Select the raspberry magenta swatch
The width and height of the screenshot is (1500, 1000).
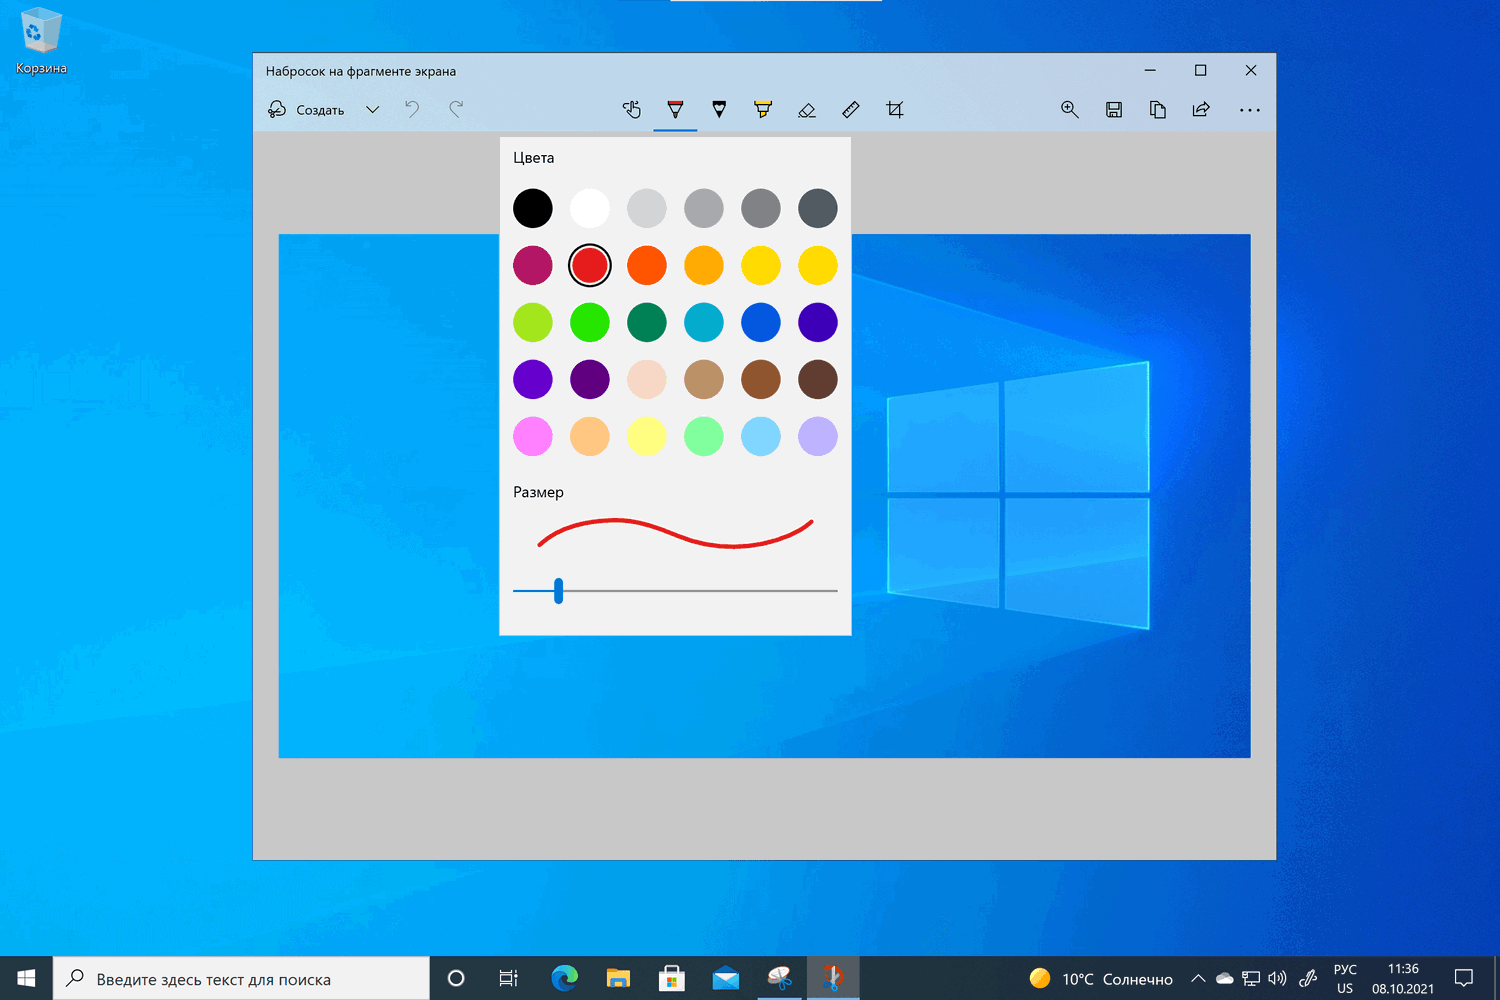pos(533,265)
